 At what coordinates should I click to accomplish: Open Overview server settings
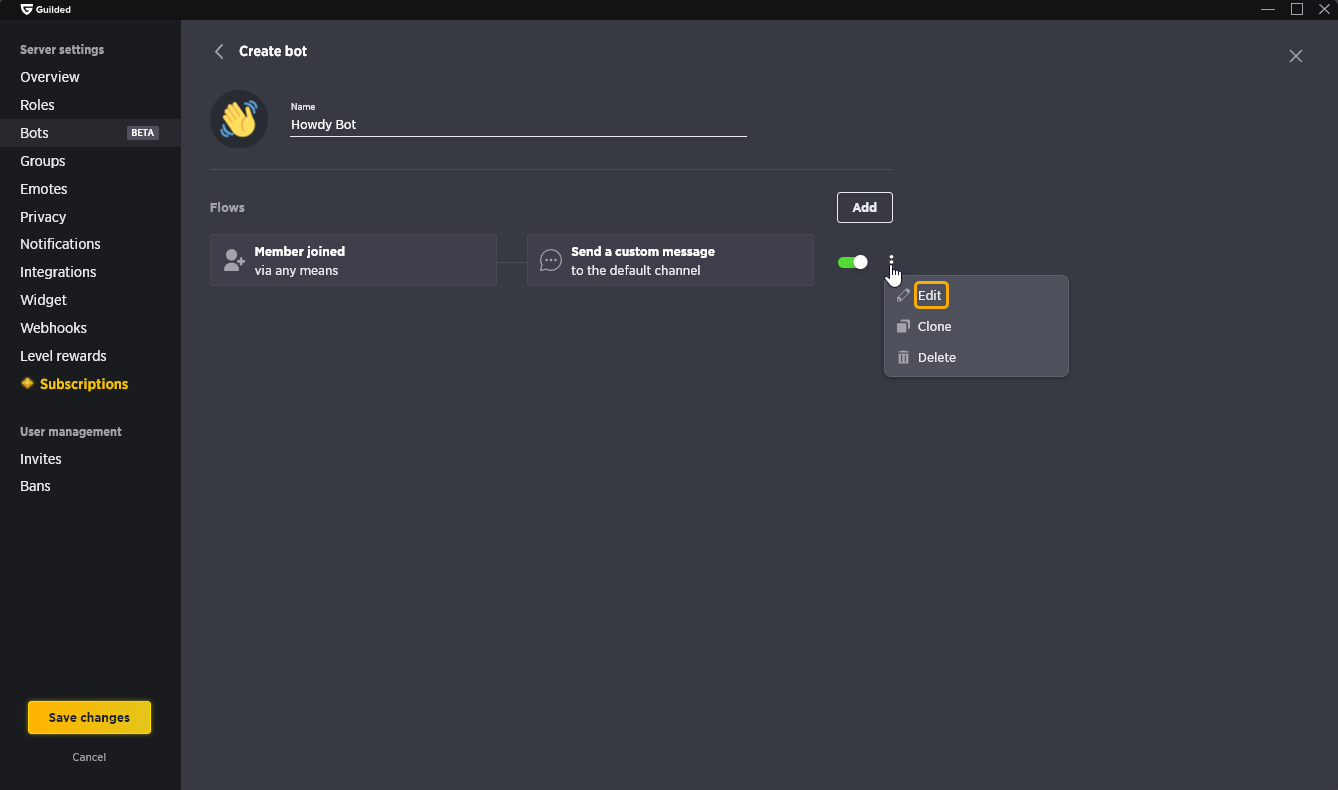coord(90,77)
